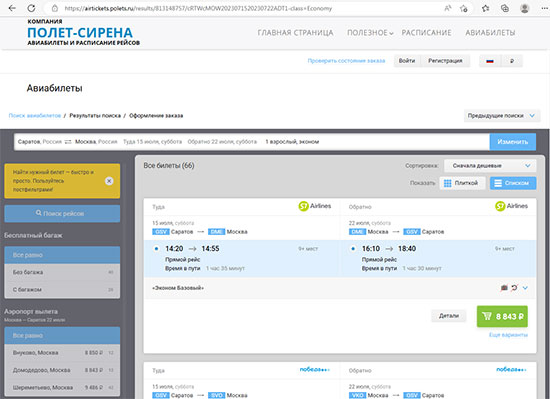Open browser favorites list icon
Image resolution: width=550 pixels, height=399 pixels.
pyautogui.click(x=485, y=8)
